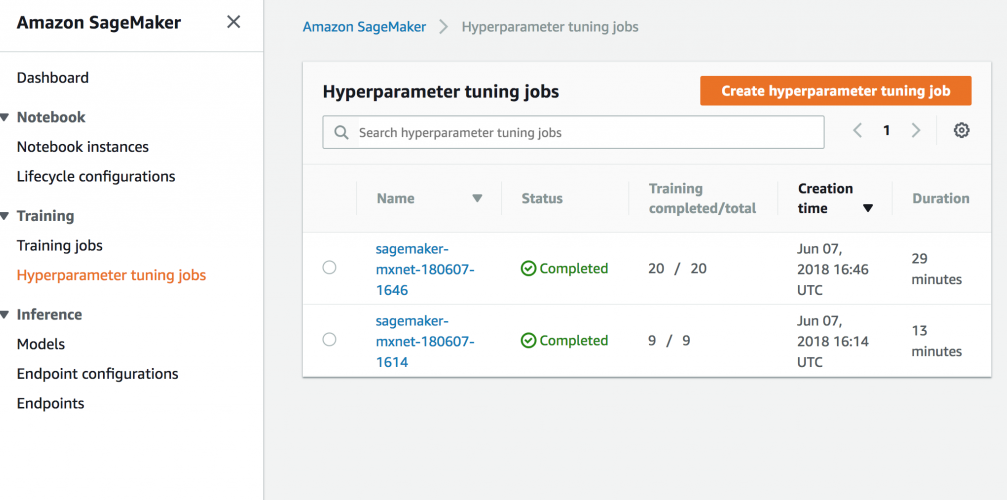Viewport: 1007px width, 500px height.
Task: Click the search magnifier icon
Action: (342, 133)
